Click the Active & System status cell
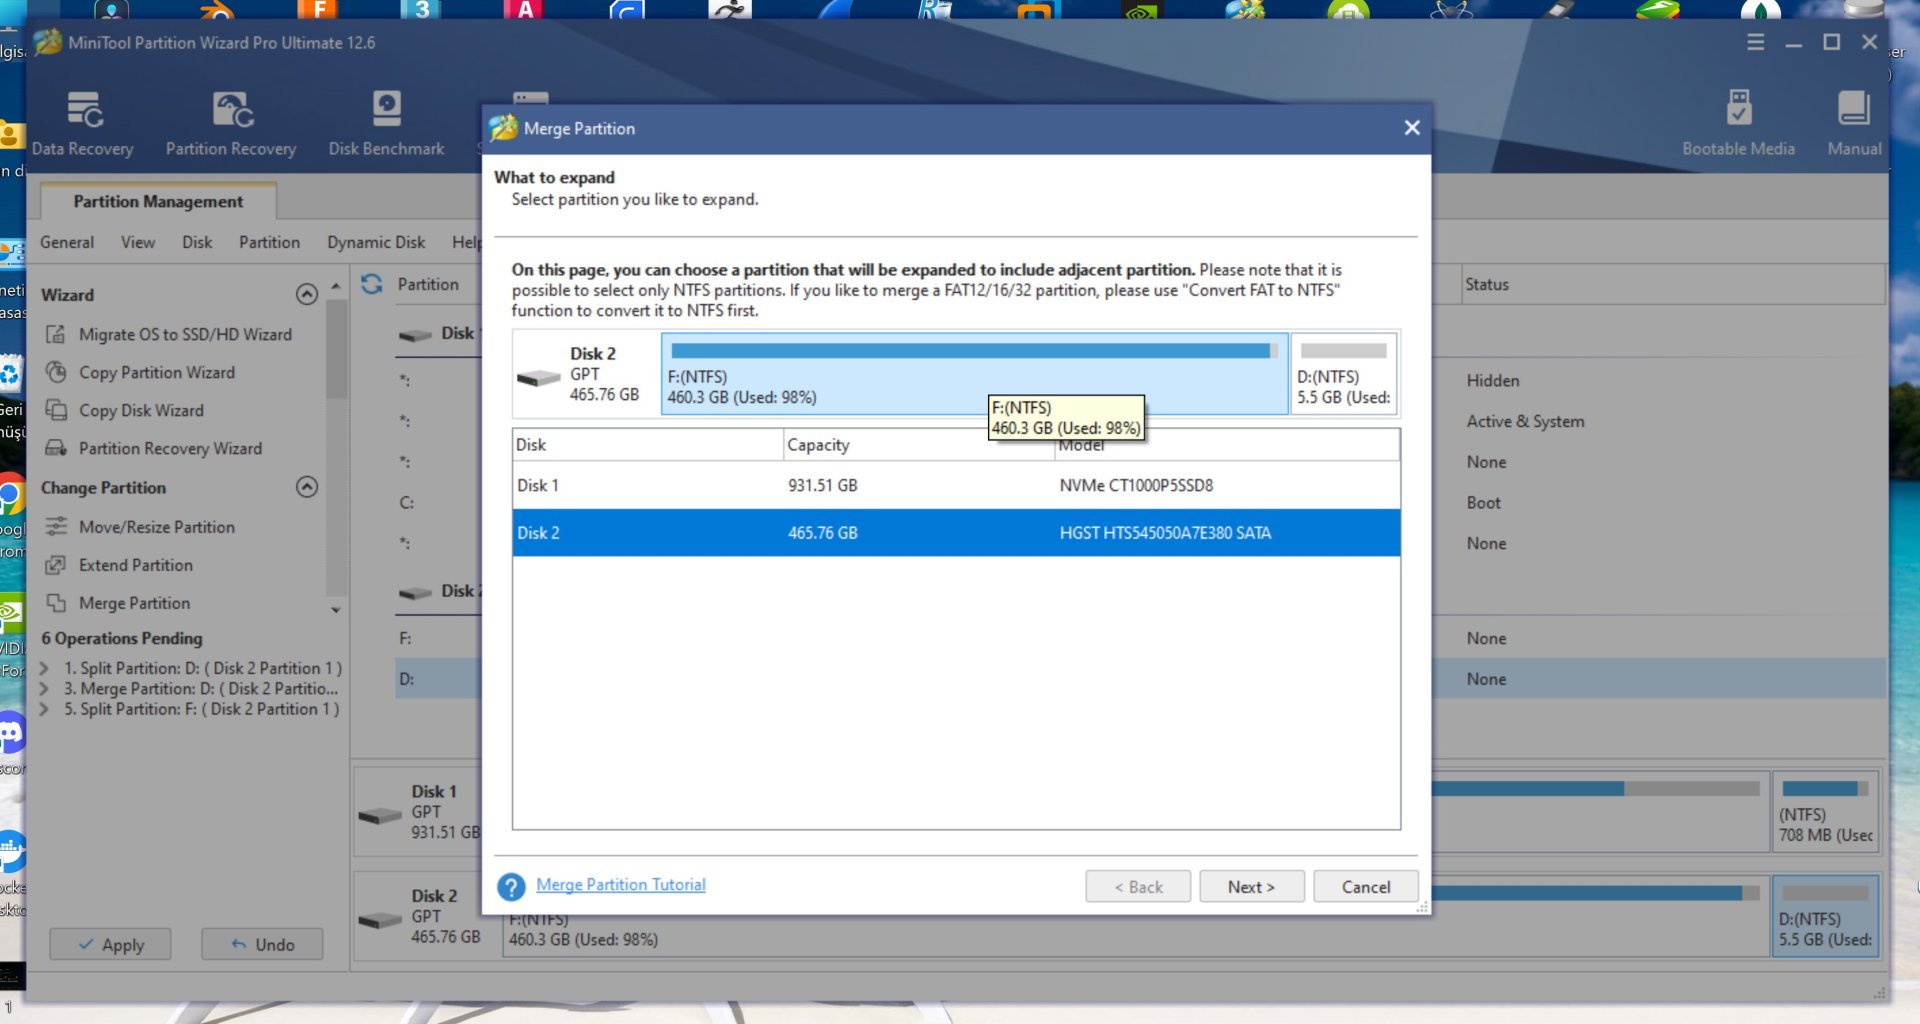 pos(1526,421)
